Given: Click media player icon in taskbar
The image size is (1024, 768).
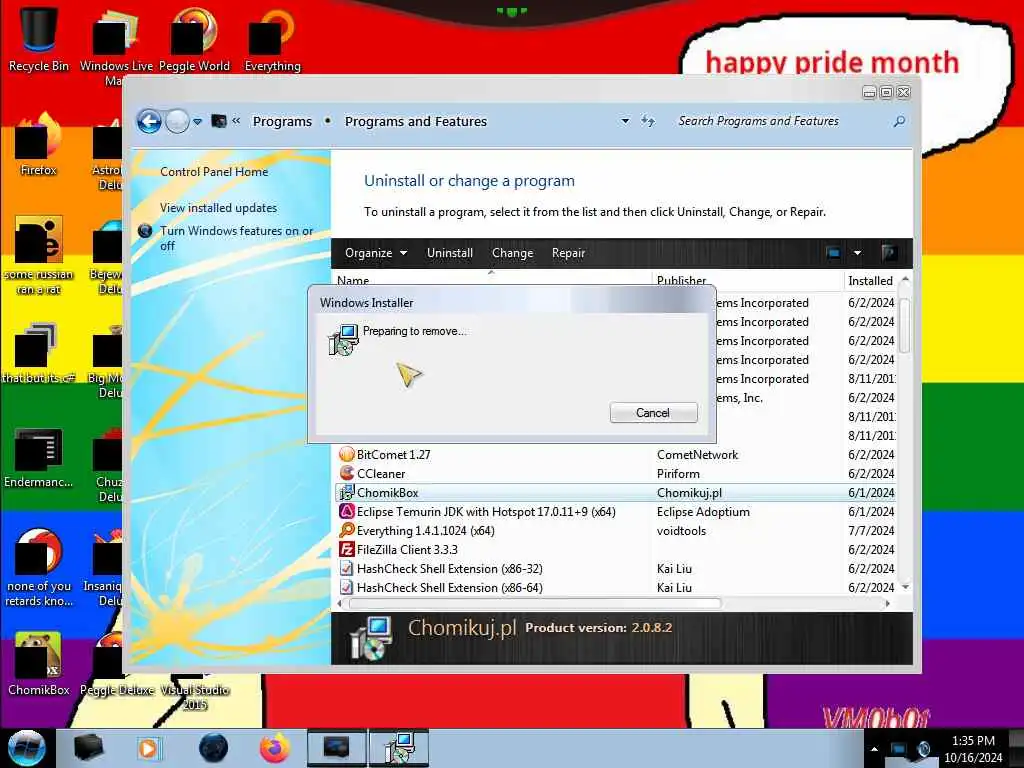Looking at the screenshot, I should coord(148,748).
